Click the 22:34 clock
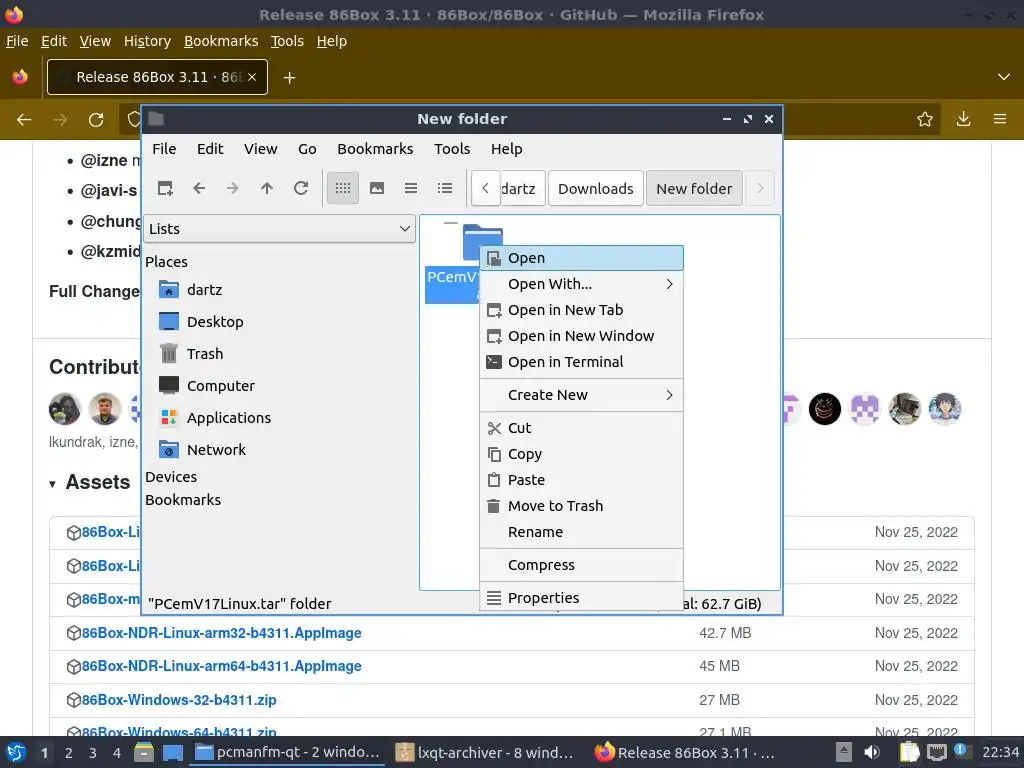1024x768 pixels. pos(1000,752)
